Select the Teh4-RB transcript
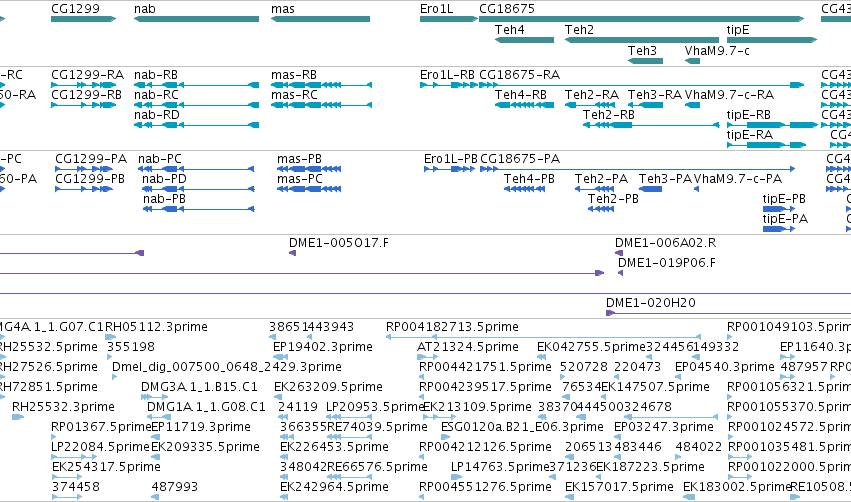The width and height of the screenshot is (851, 502). coord(524,105)
